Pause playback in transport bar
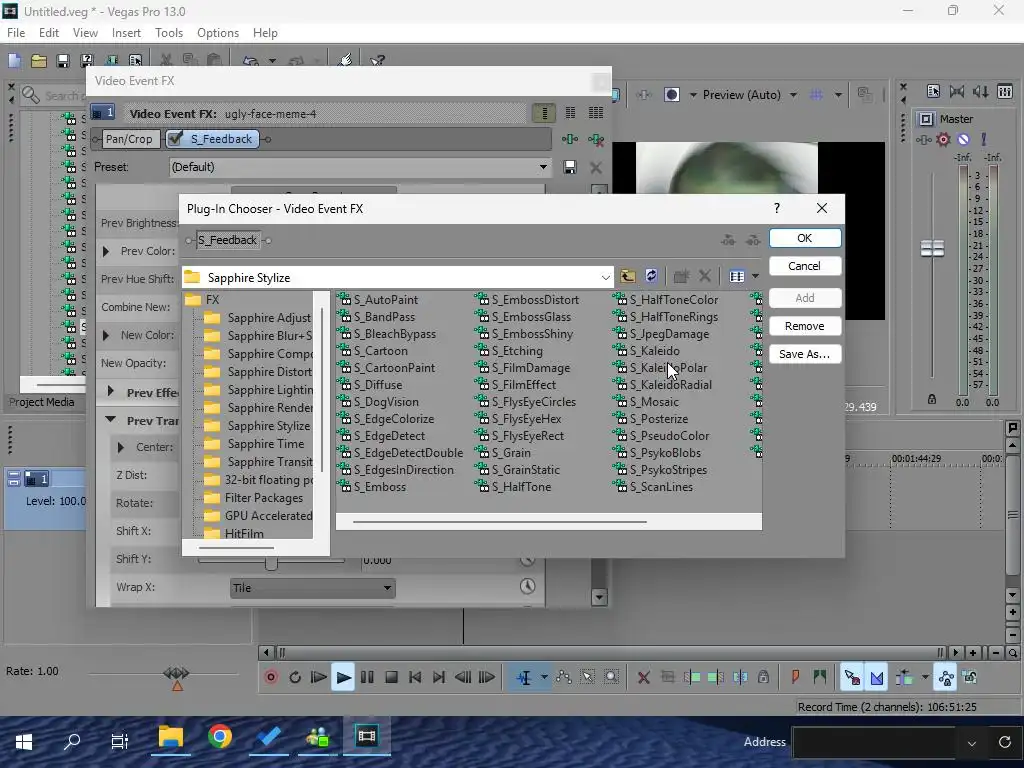The width and height of the screenshot is (1024, 768). pyautogui.click(x=367, y=677)
